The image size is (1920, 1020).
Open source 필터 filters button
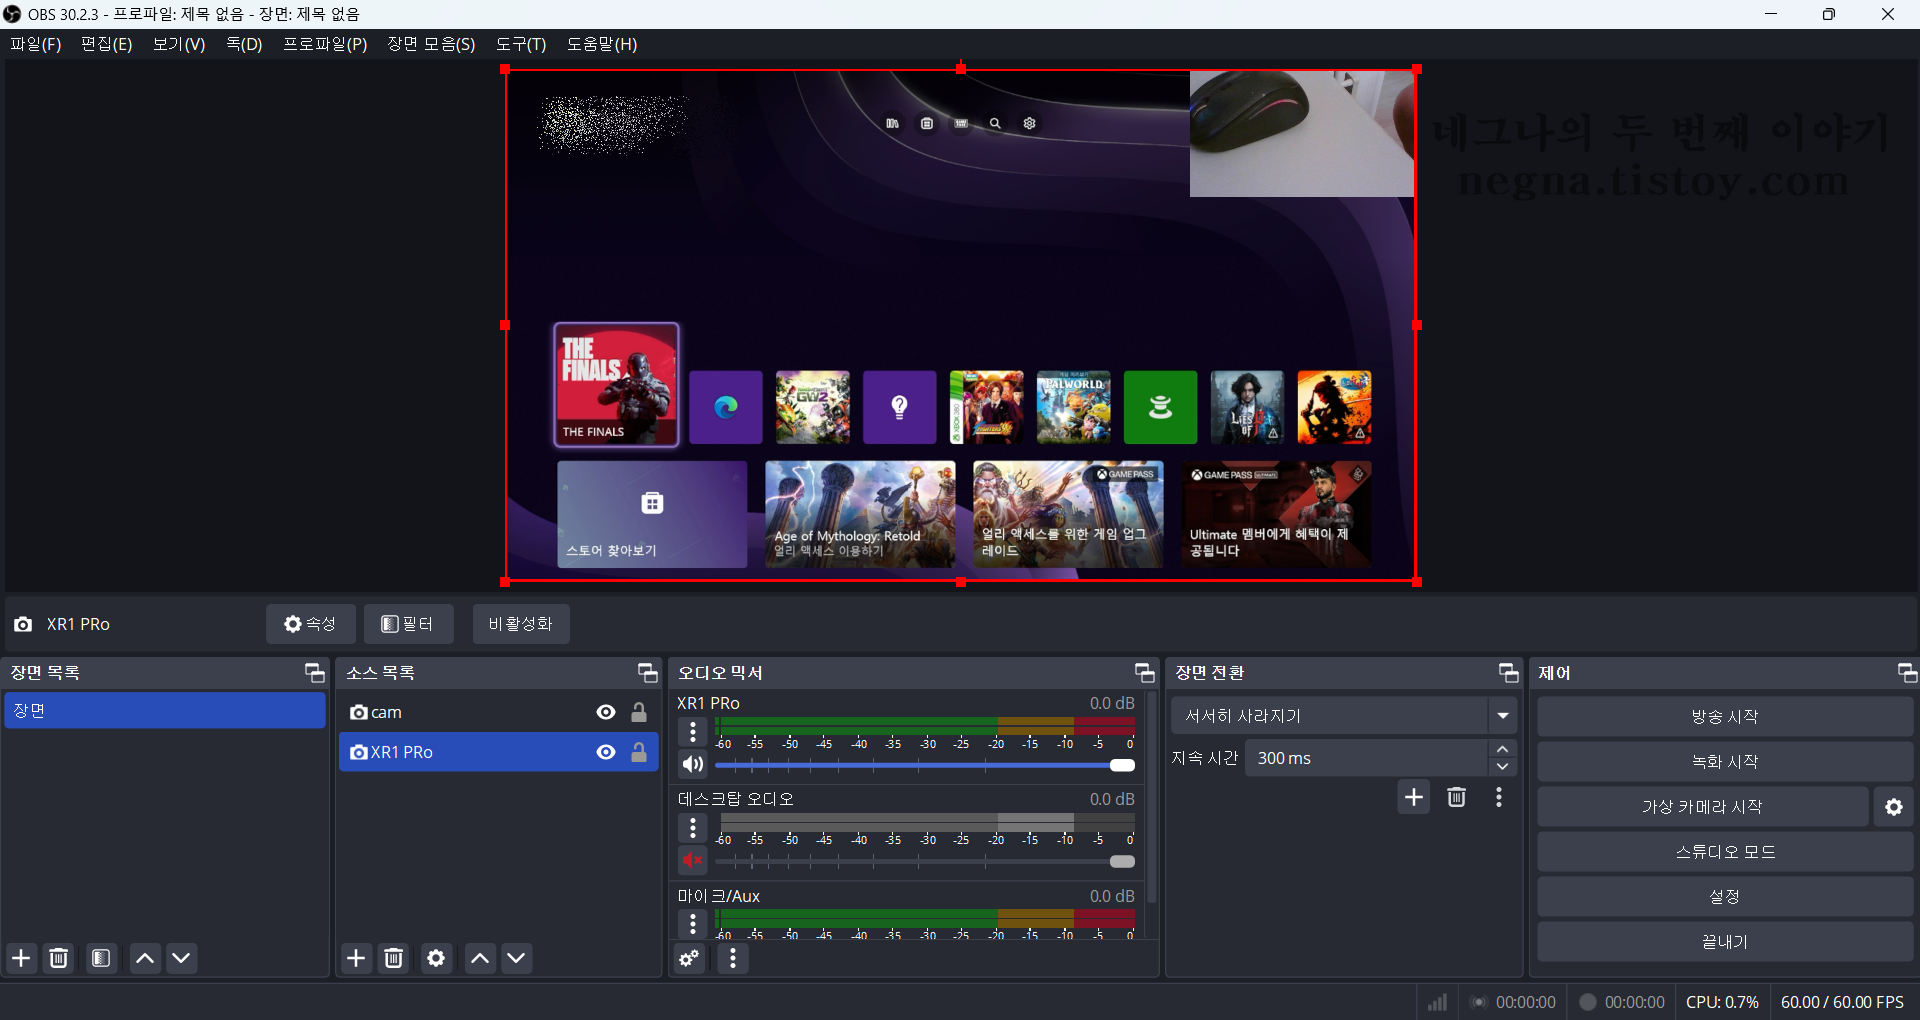pyautogui.click(x=408, y=624)
